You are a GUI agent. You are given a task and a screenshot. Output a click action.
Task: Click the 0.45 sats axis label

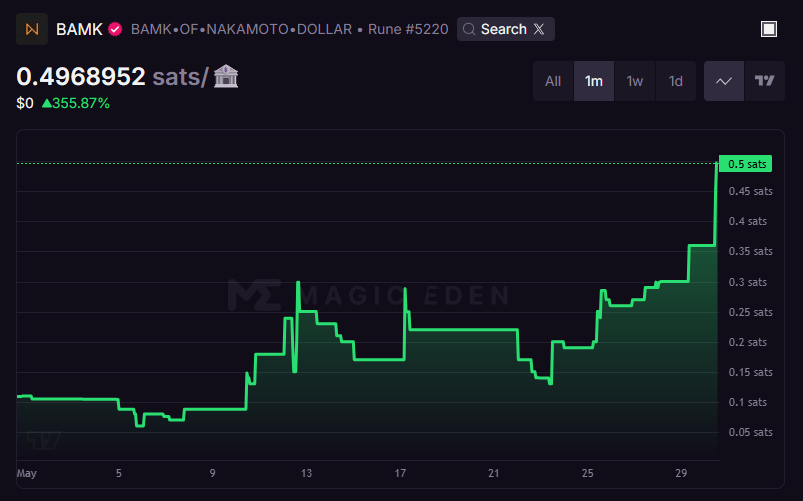point(750,191)
